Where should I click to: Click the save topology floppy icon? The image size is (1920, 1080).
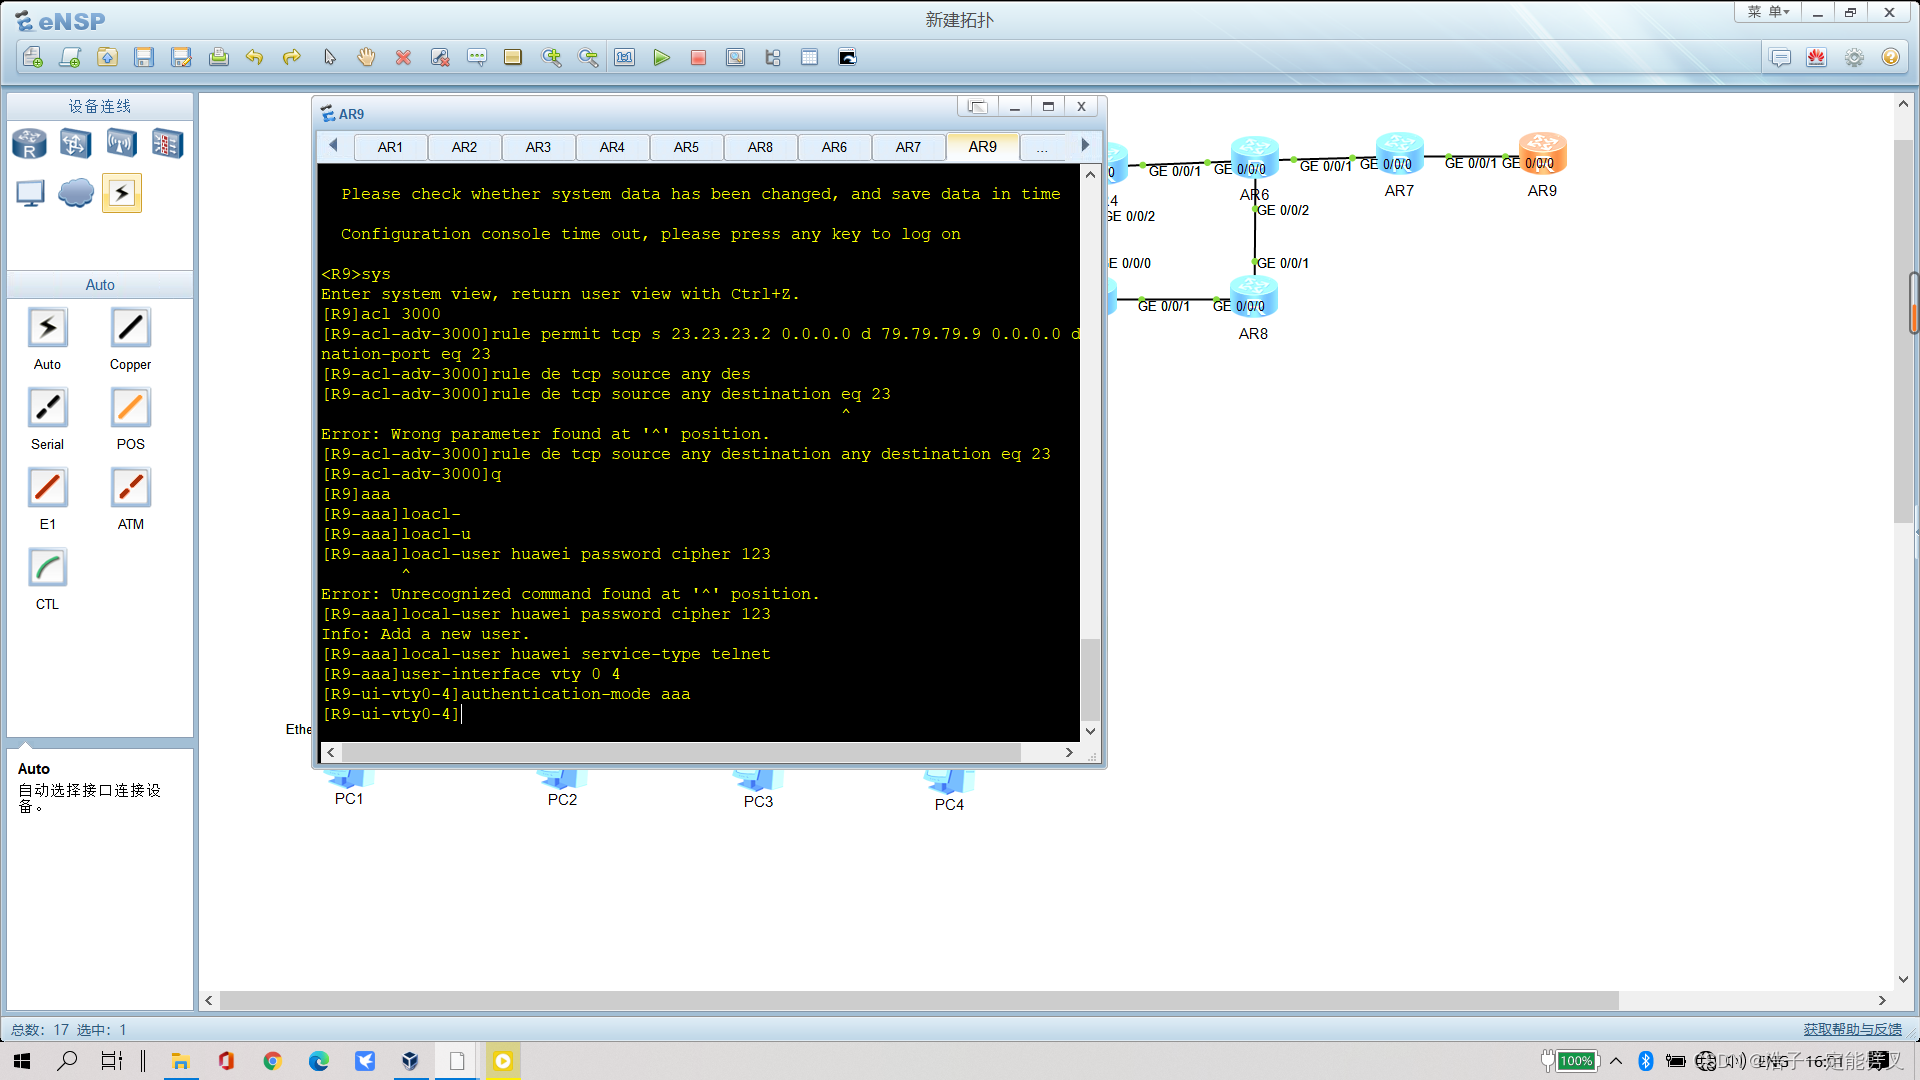point(144,58)
